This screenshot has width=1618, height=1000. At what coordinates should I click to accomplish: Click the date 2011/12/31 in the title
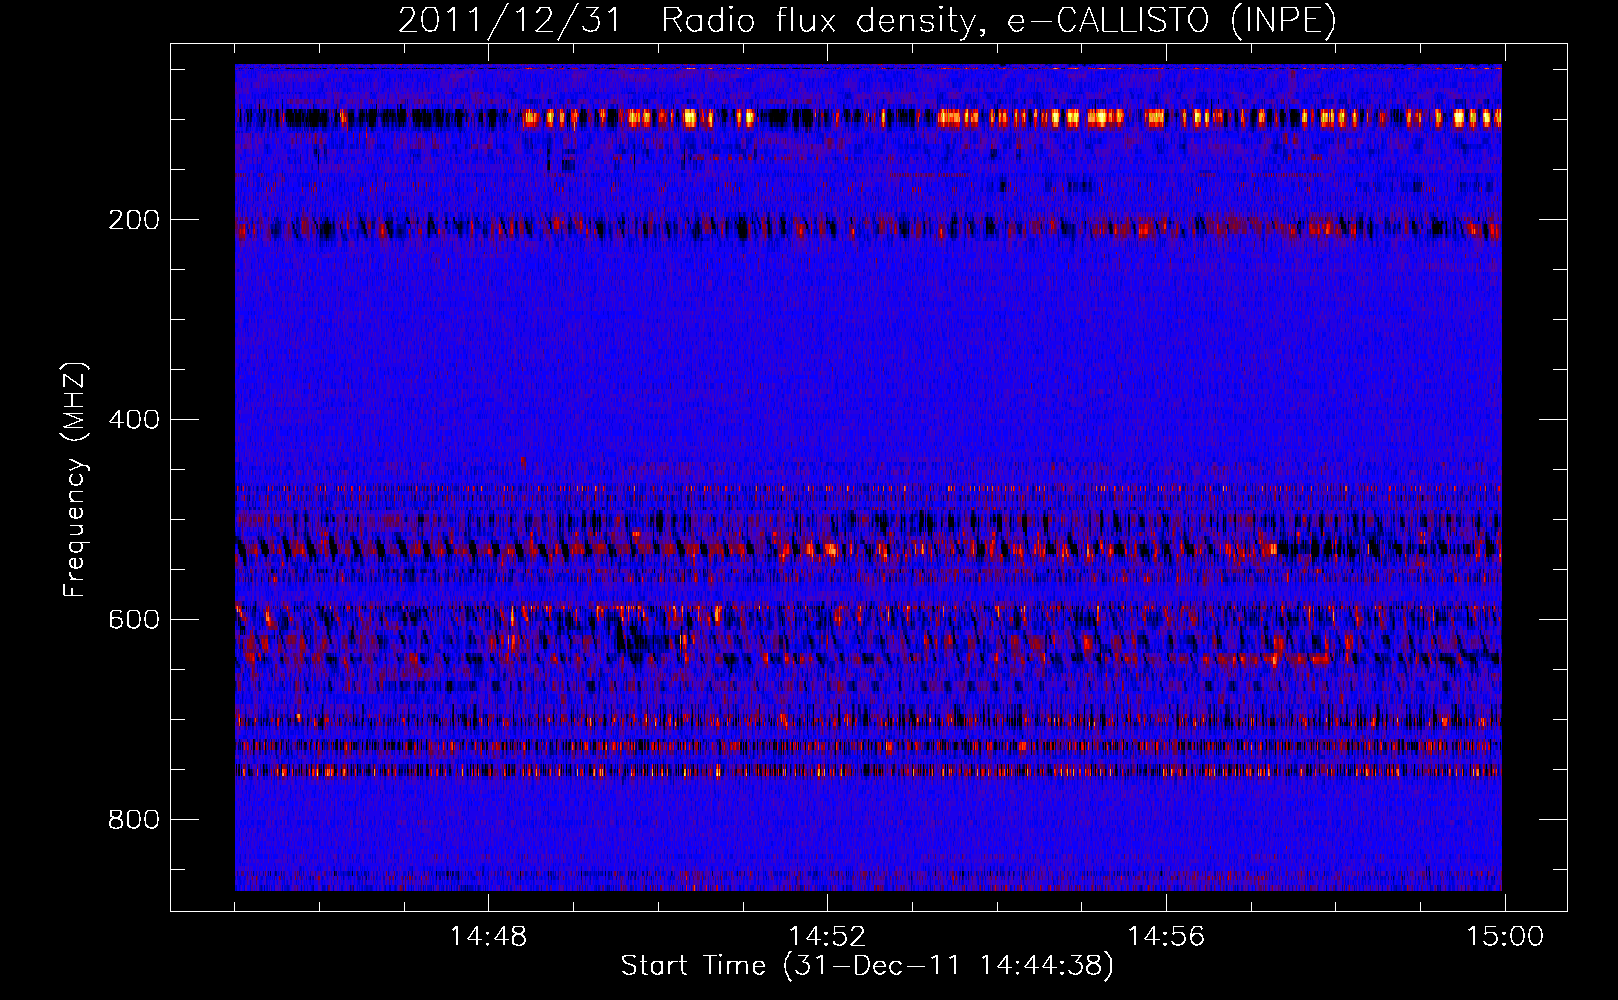pyautogui.click(x=510, y=21)
